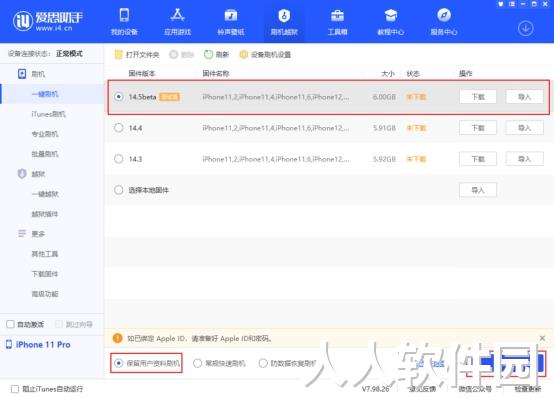
Task: Select the 刷机 sidebar section icon
Action: [x=22, y=74]
